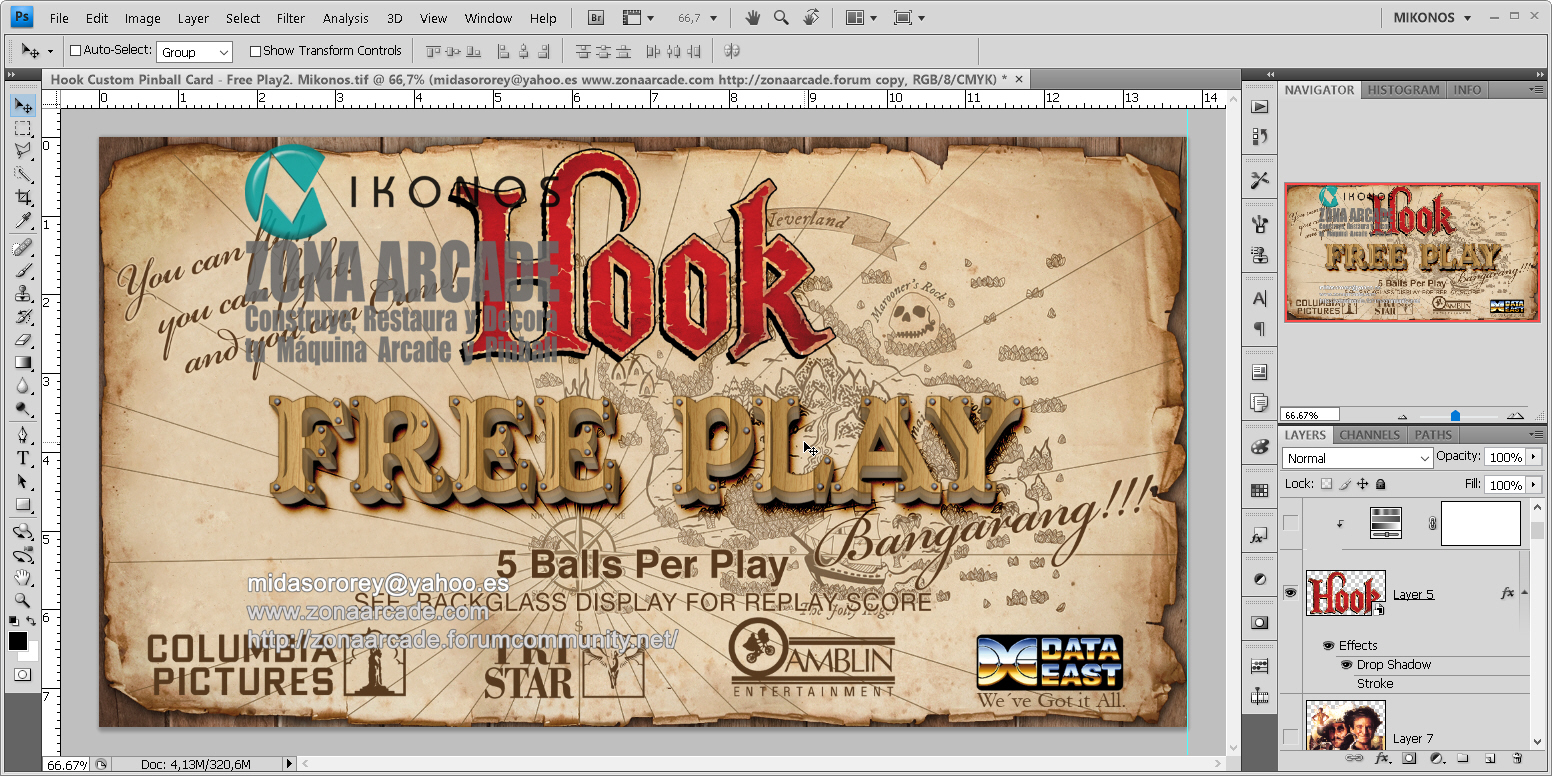Viewport: 1552px width, 776px height.
Task: Open the Filter menu
Action: (290, 17)
